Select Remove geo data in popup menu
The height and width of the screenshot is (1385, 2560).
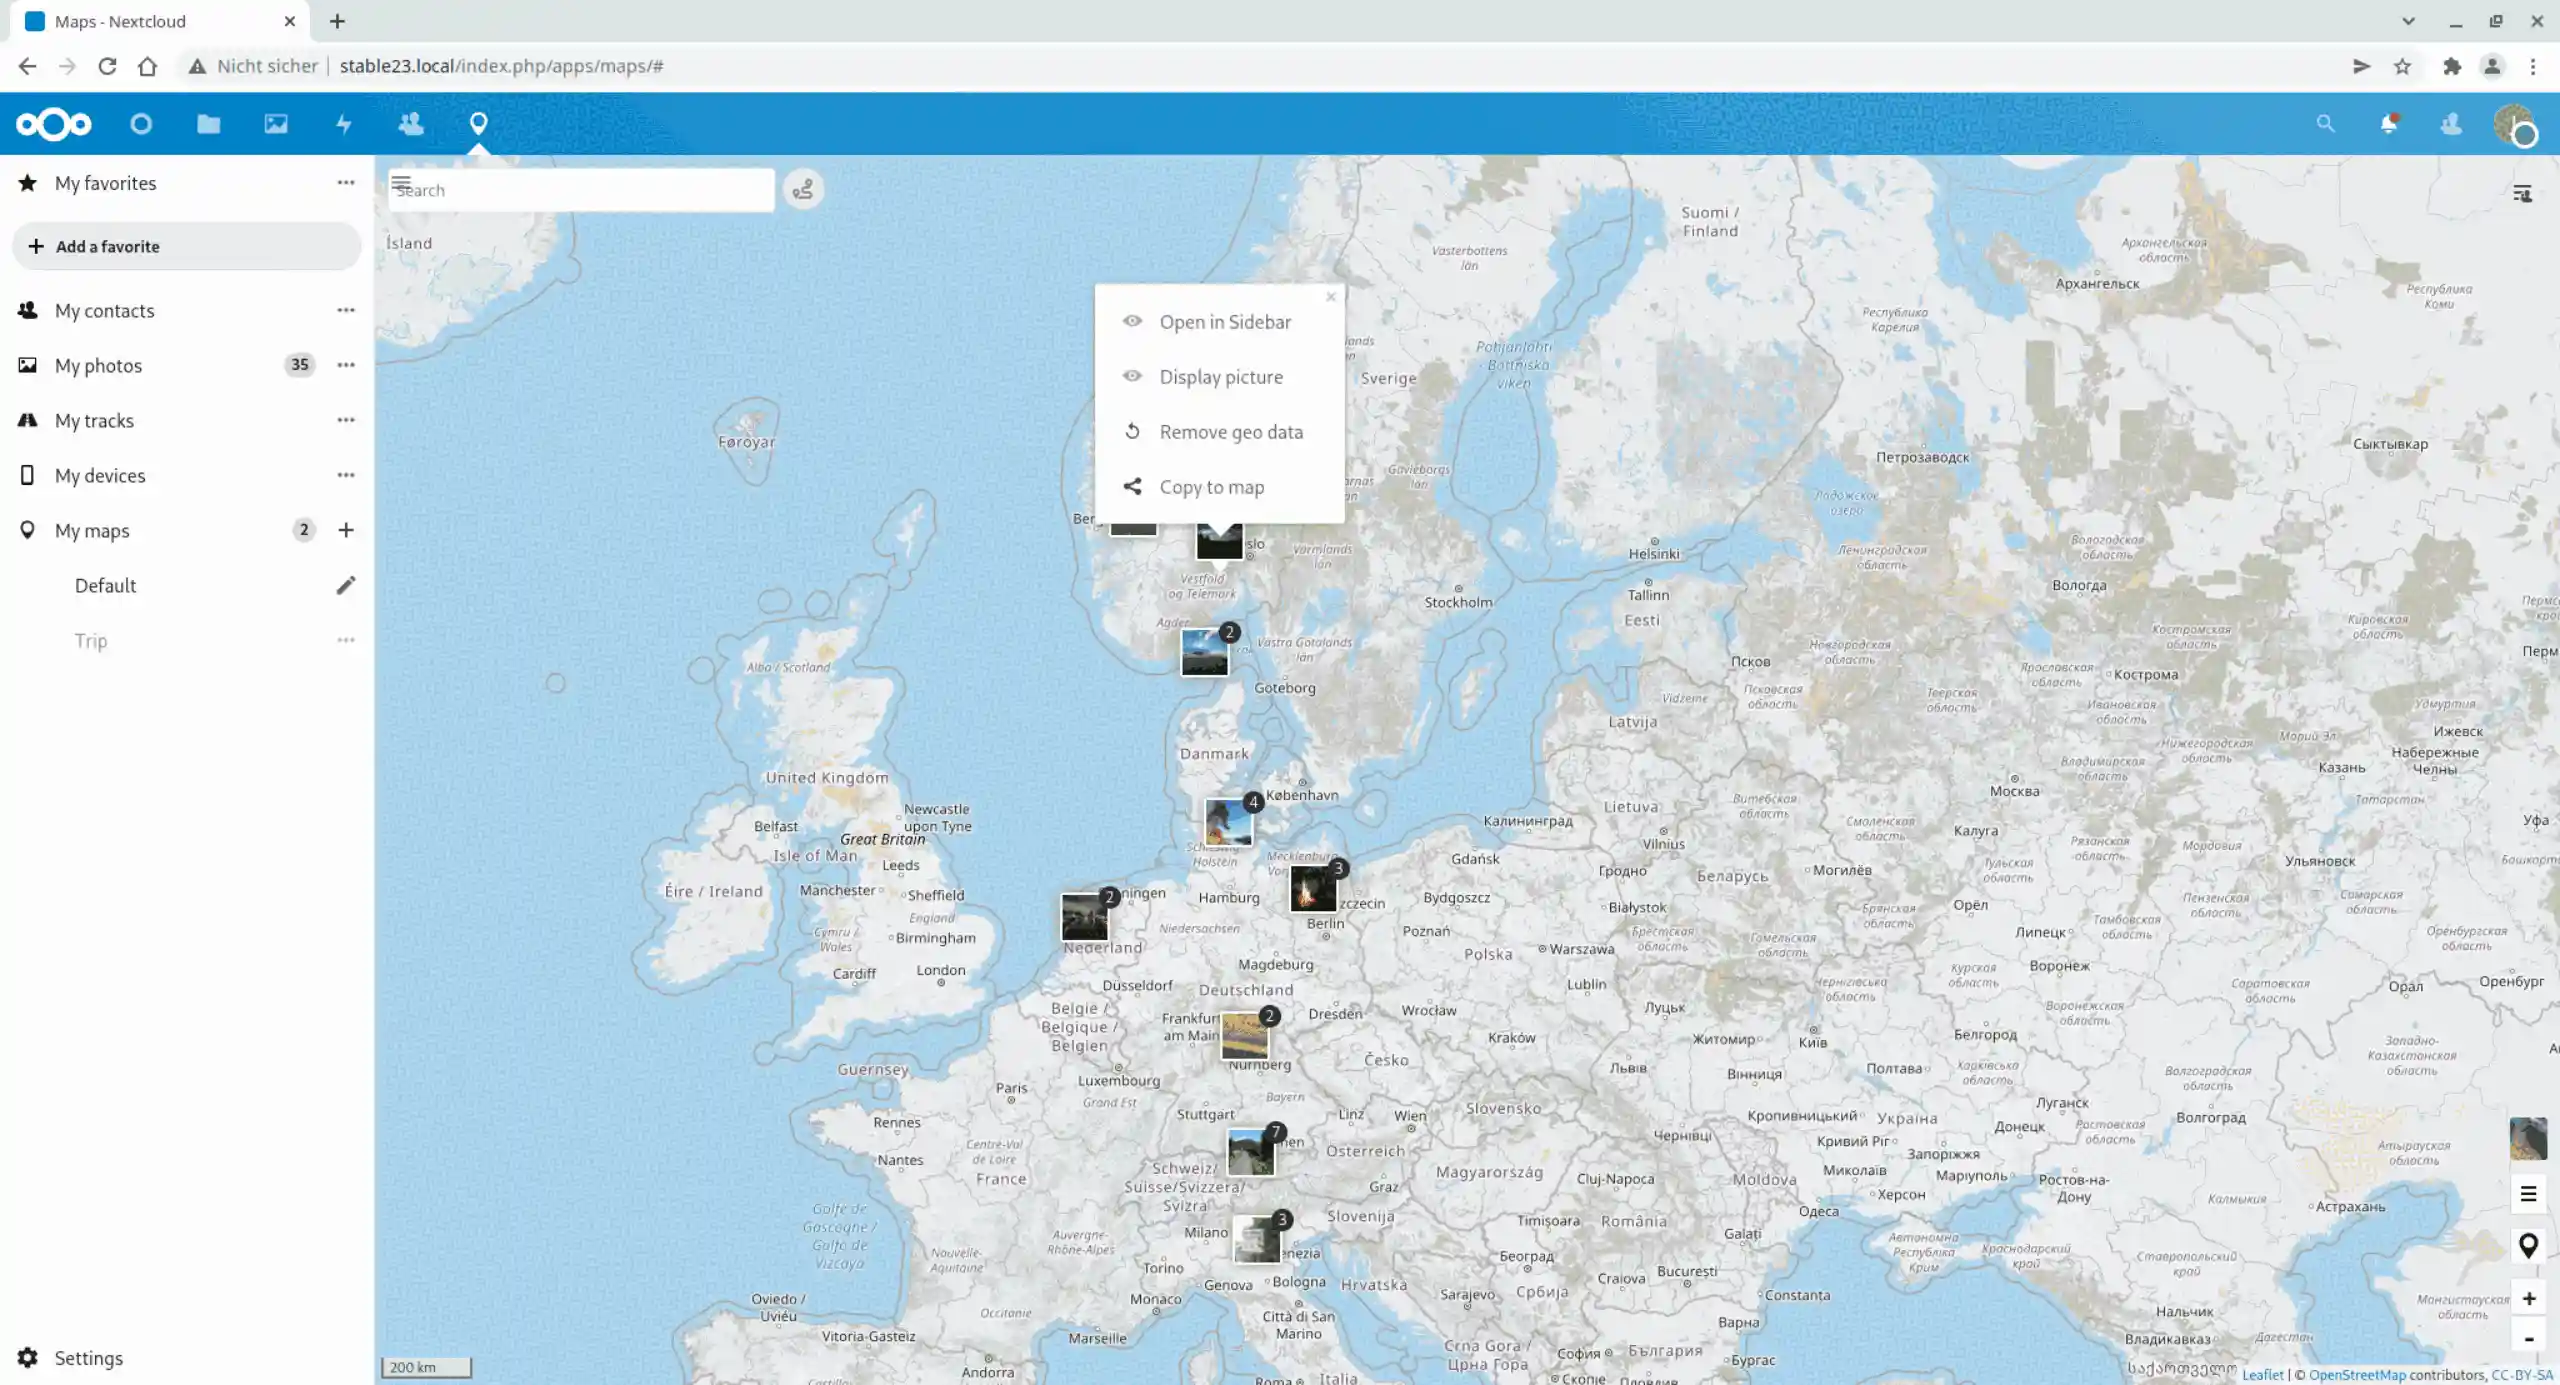coord(1230,432)
